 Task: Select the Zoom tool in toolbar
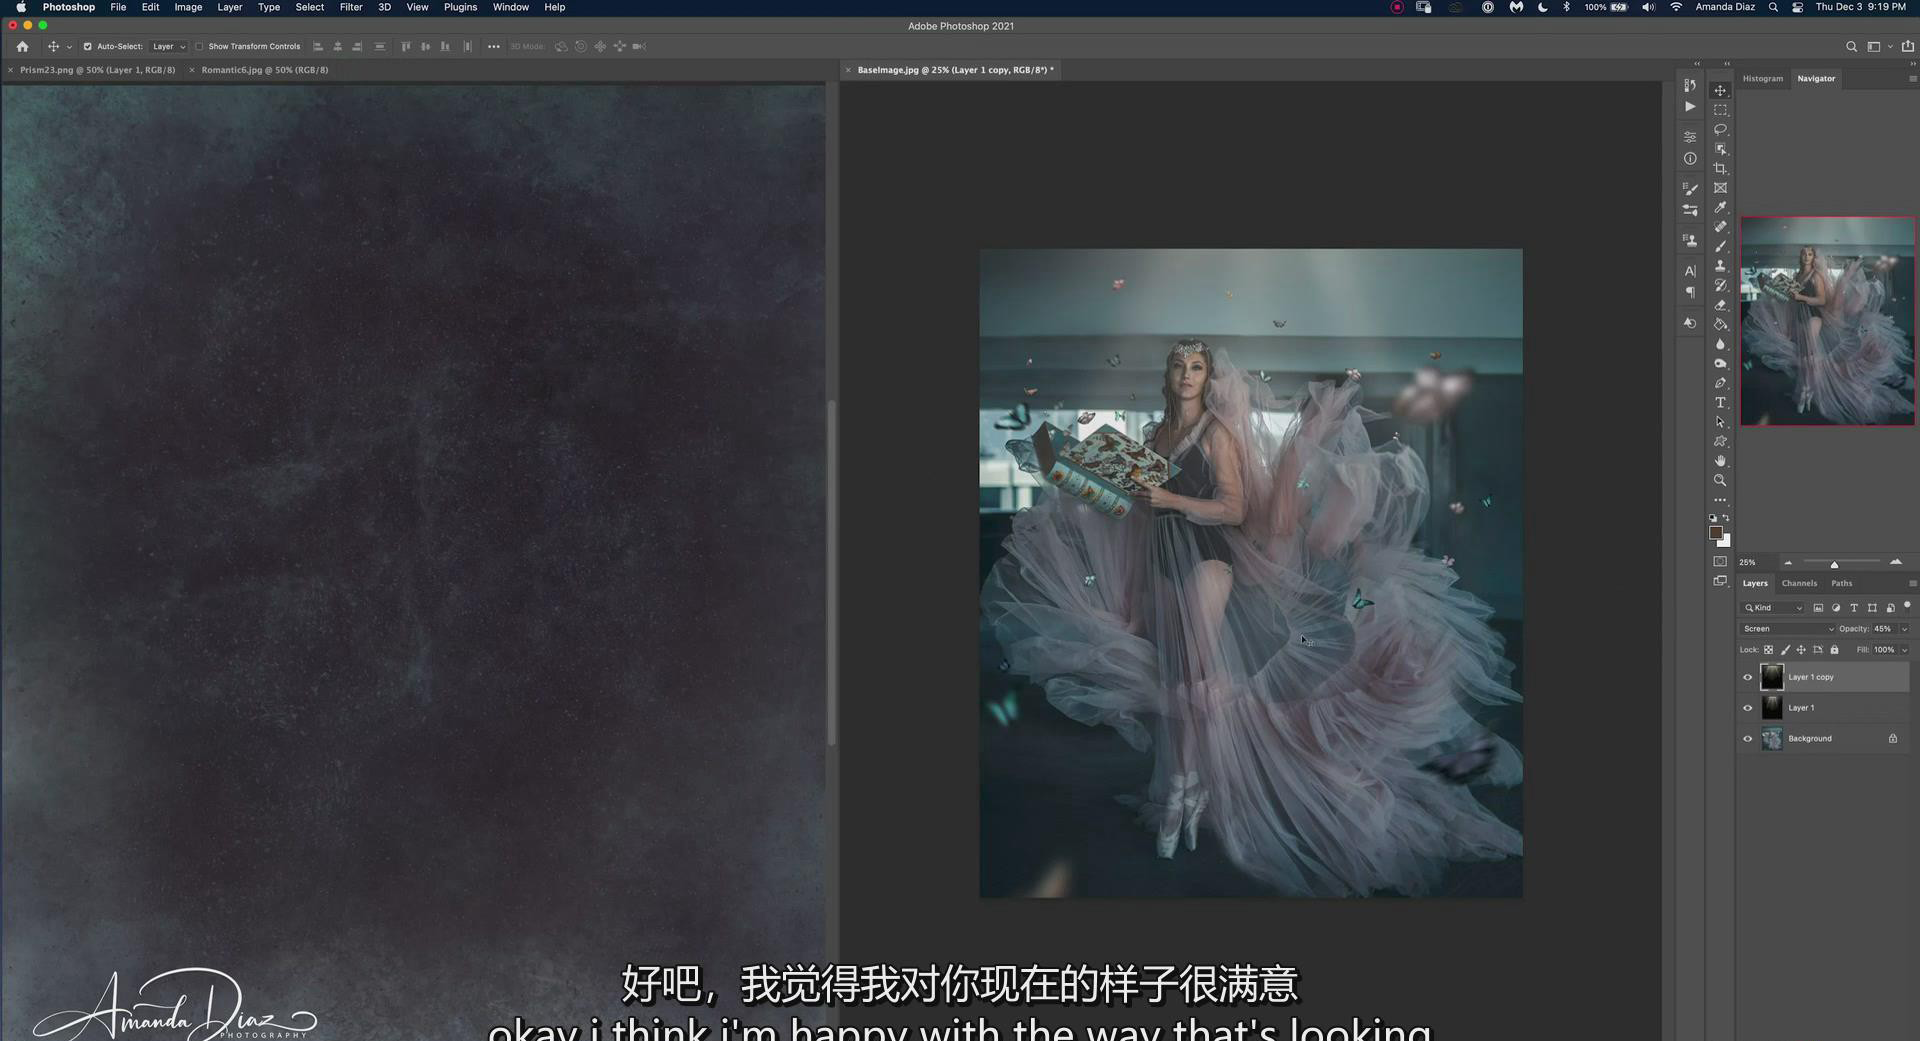point(1720,480)
